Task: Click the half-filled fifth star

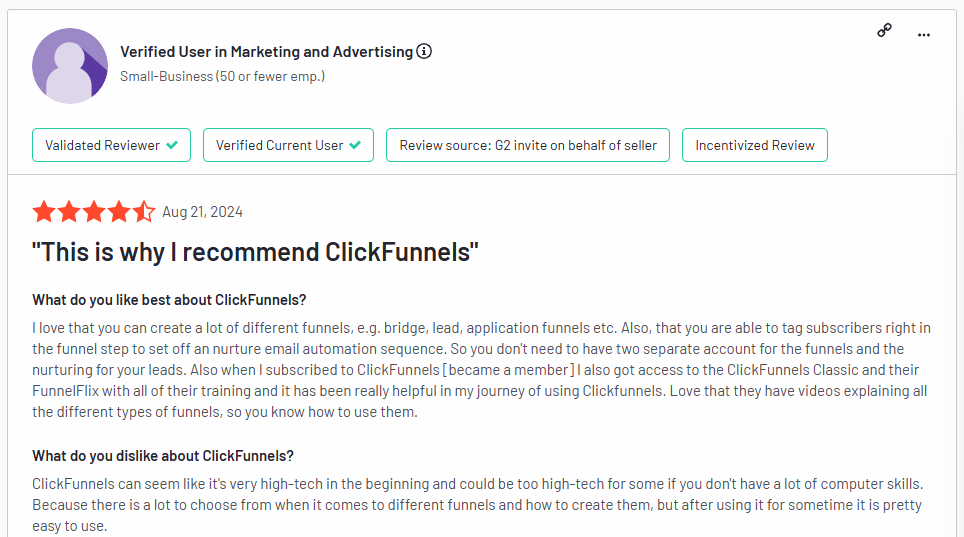Action: click(144, 212)
